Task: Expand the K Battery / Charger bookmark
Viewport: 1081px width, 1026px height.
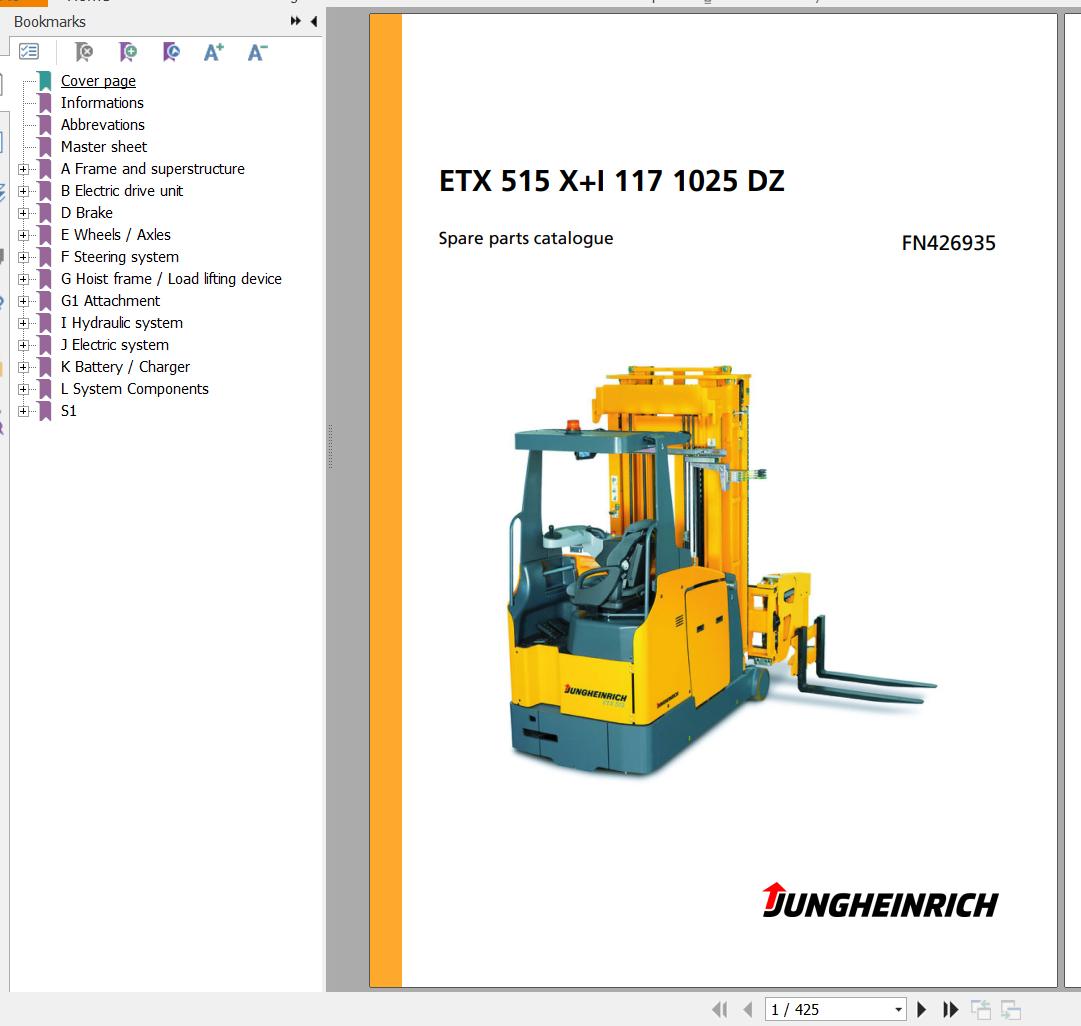Action: point(23,367)
